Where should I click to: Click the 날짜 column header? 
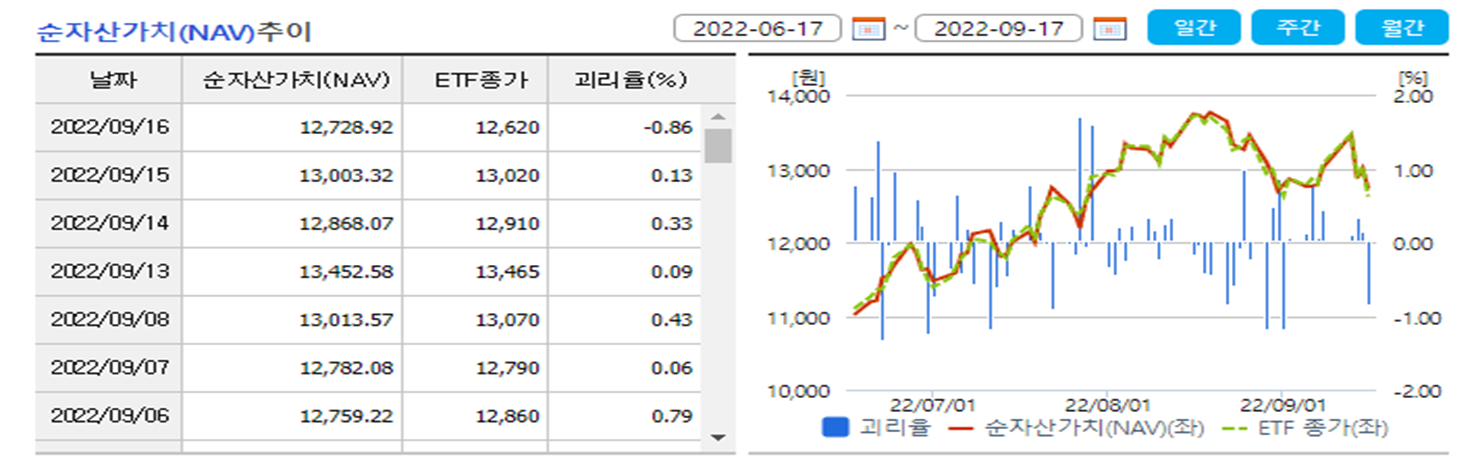[x=108, y=80]
